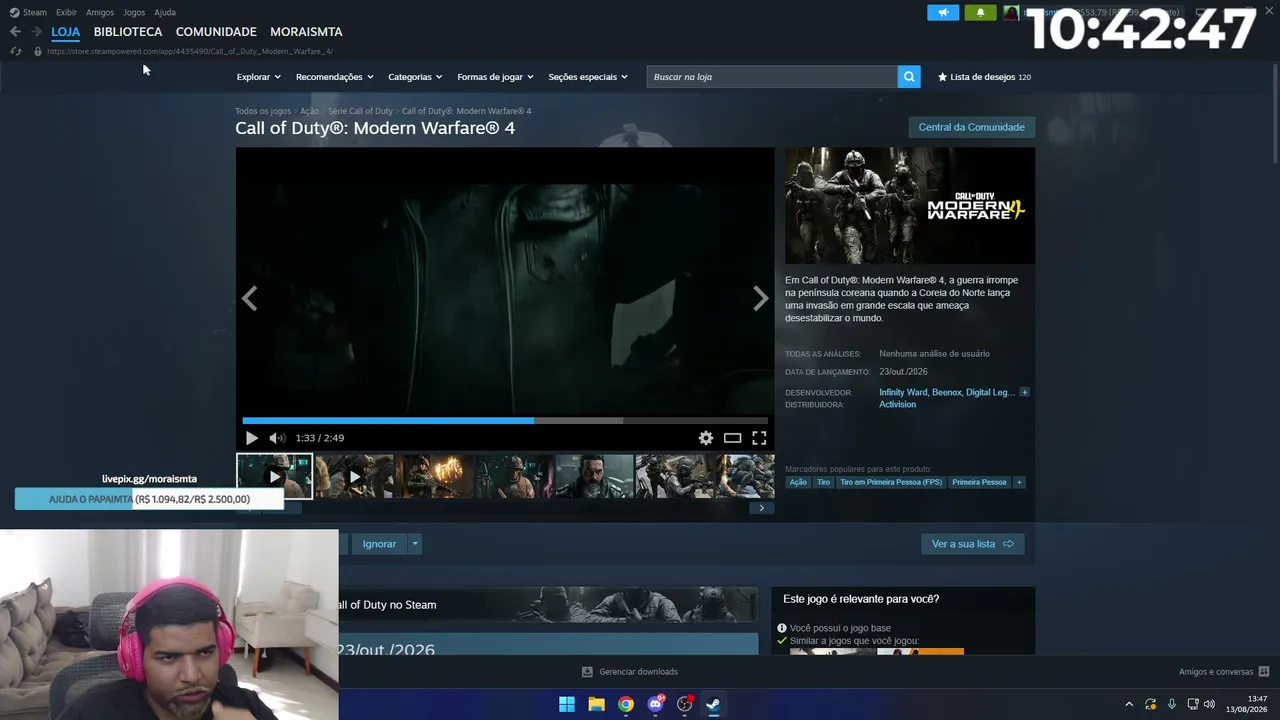Screen dimensions: 1280x720
Task: Open the Steam menu
Action: [x=29, y=12]
